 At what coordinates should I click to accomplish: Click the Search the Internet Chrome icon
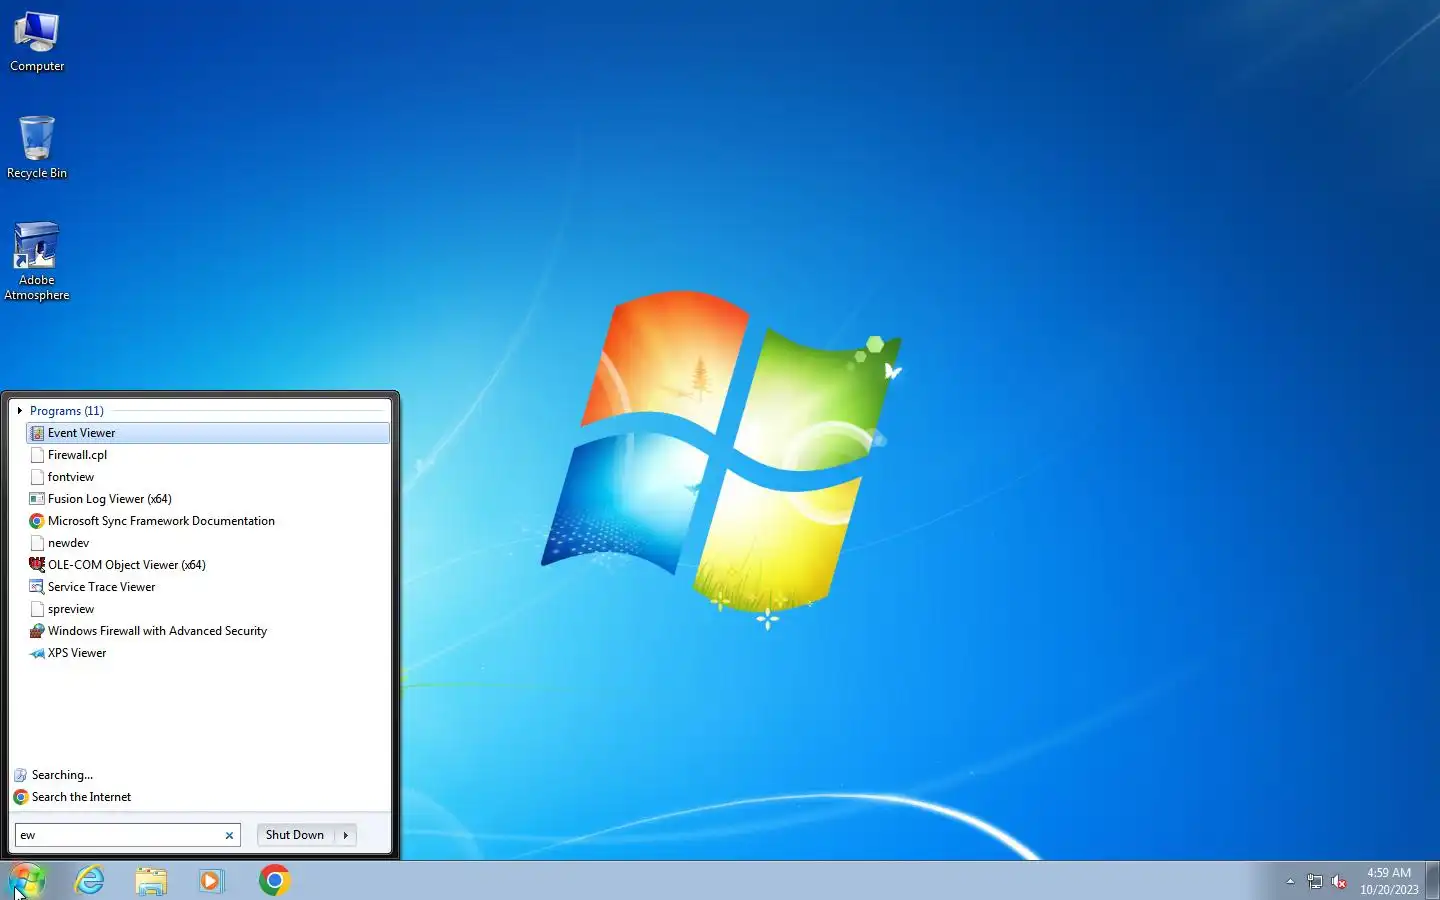pos(20,797)
